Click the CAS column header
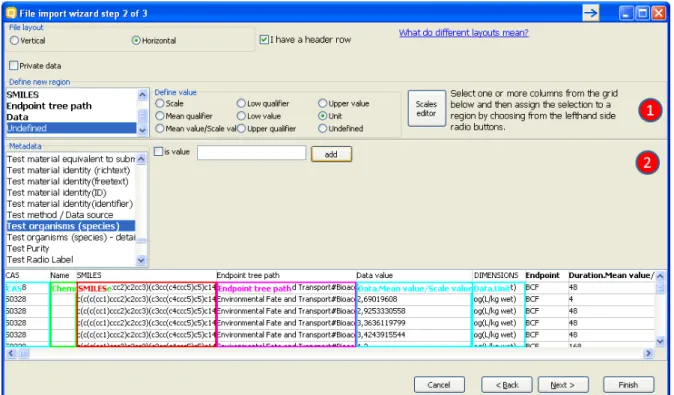674x395 pixels. click(x=28, y=275)
